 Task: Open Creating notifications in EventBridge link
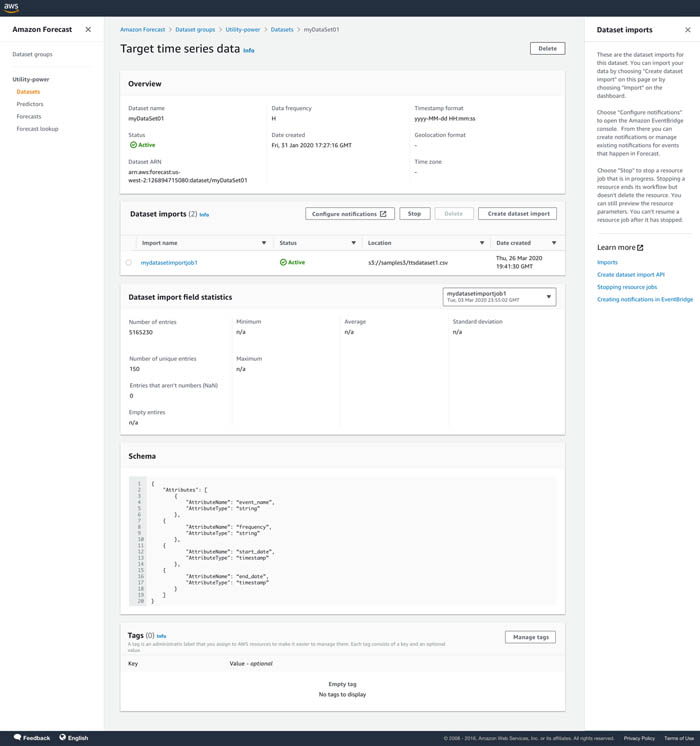(x=645, y=299)
